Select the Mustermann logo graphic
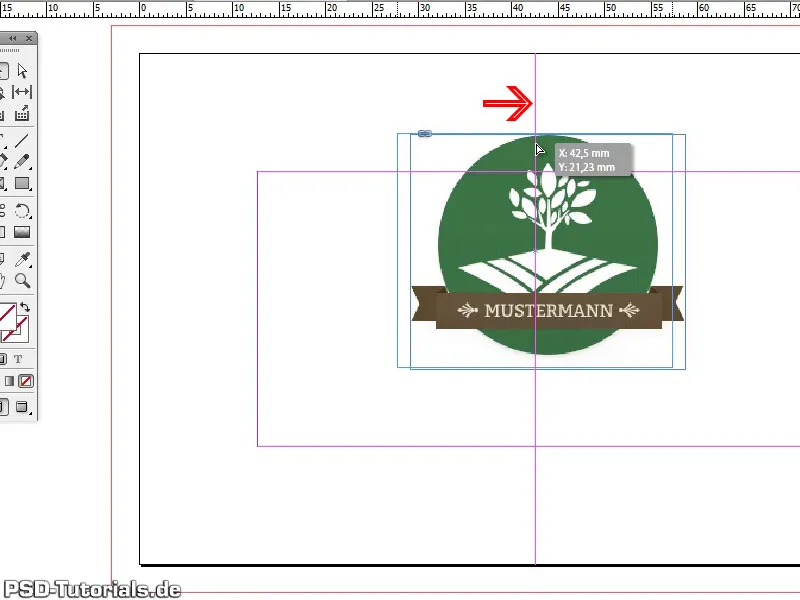The width and height of the screenshot is (800, 600). 547,250
